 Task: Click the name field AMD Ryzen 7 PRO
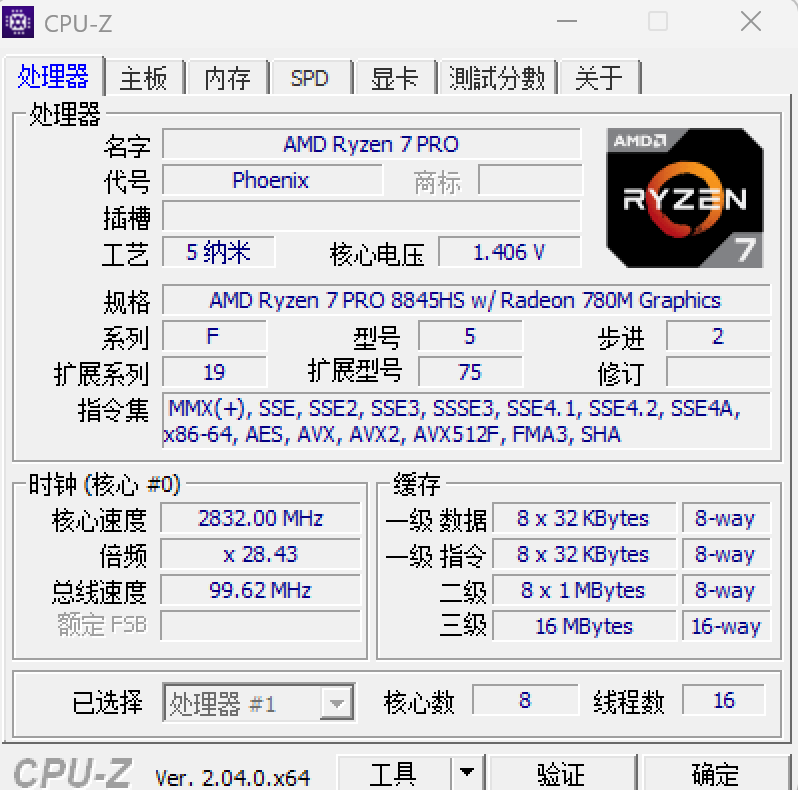[x=372, y=144]
